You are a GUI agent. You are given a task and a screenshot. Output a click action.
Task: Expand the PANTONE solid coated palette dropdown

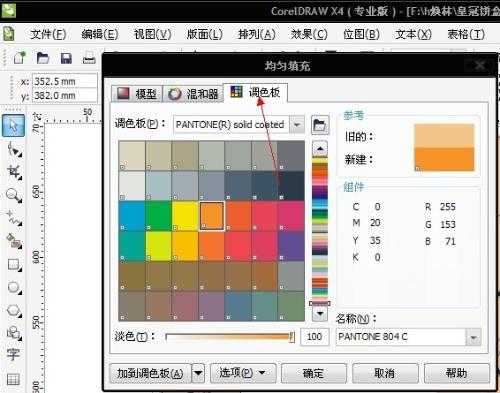297,125
